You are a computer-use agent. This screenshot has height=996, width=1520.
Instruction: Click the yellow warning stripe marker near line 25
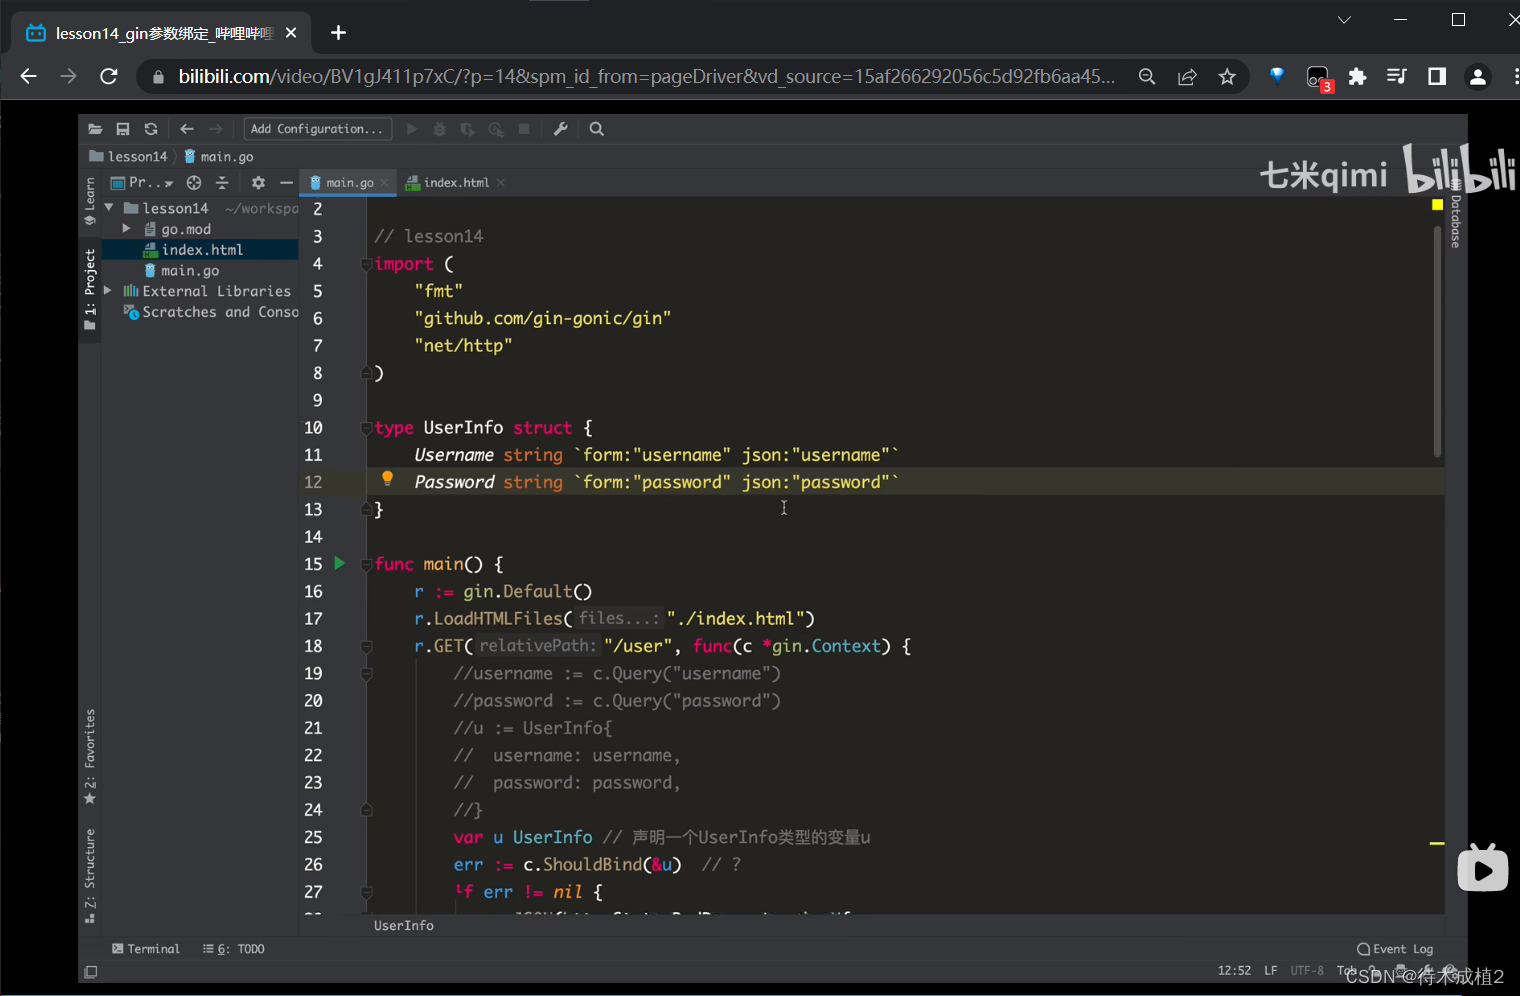coord(1437,844)
